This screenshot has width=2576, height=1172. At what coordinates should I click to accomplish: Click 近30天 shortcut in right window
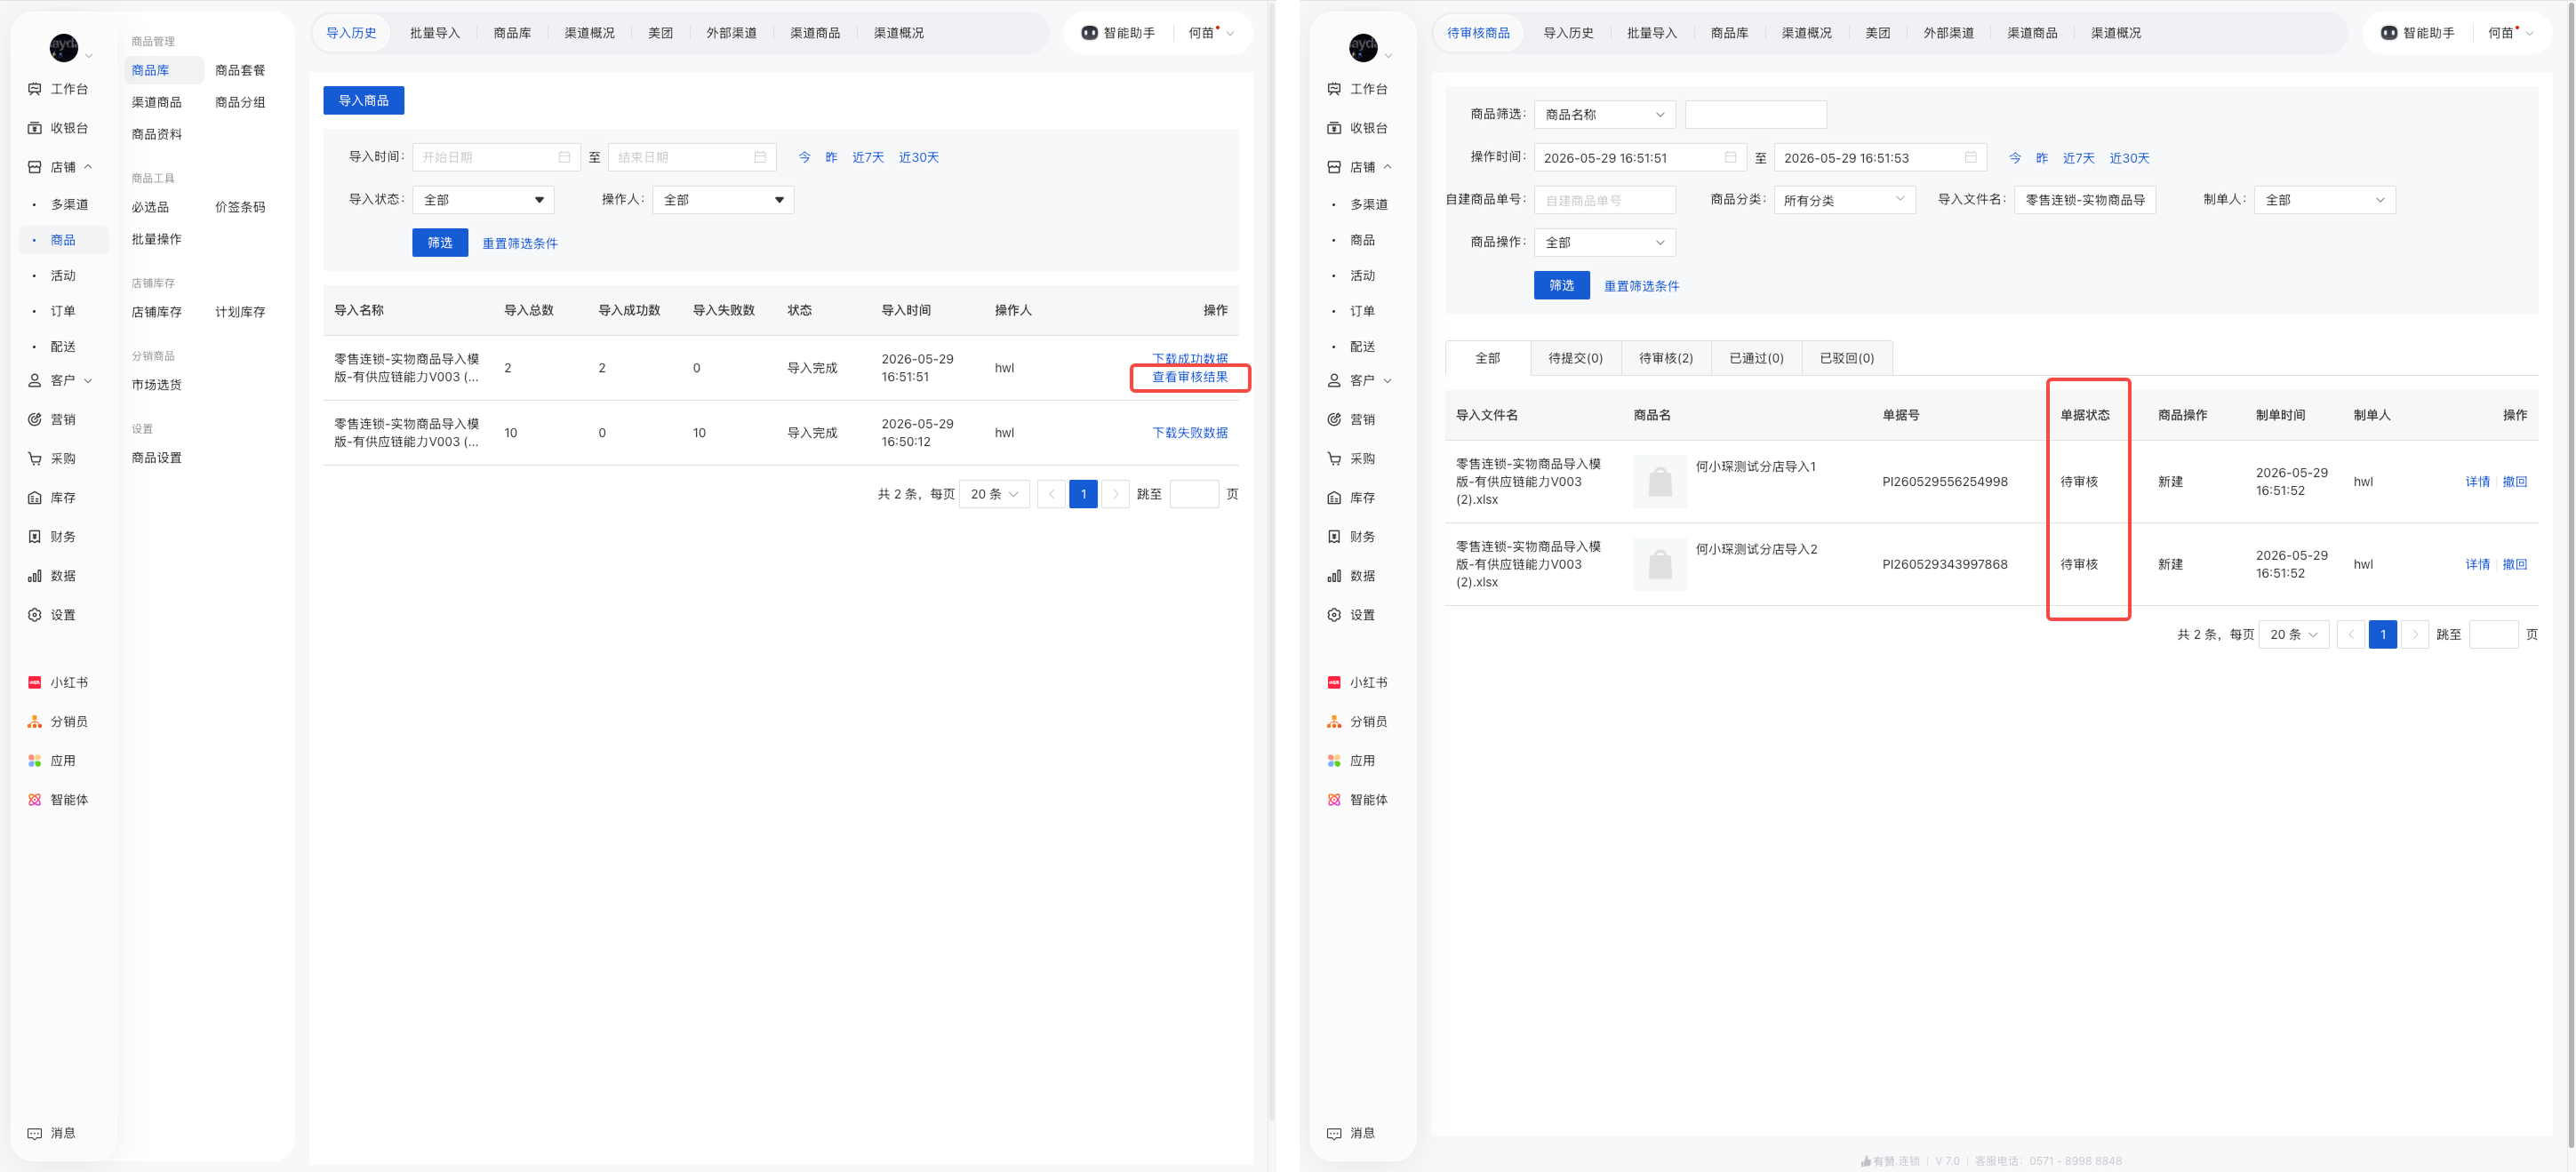pos(2129,158)
